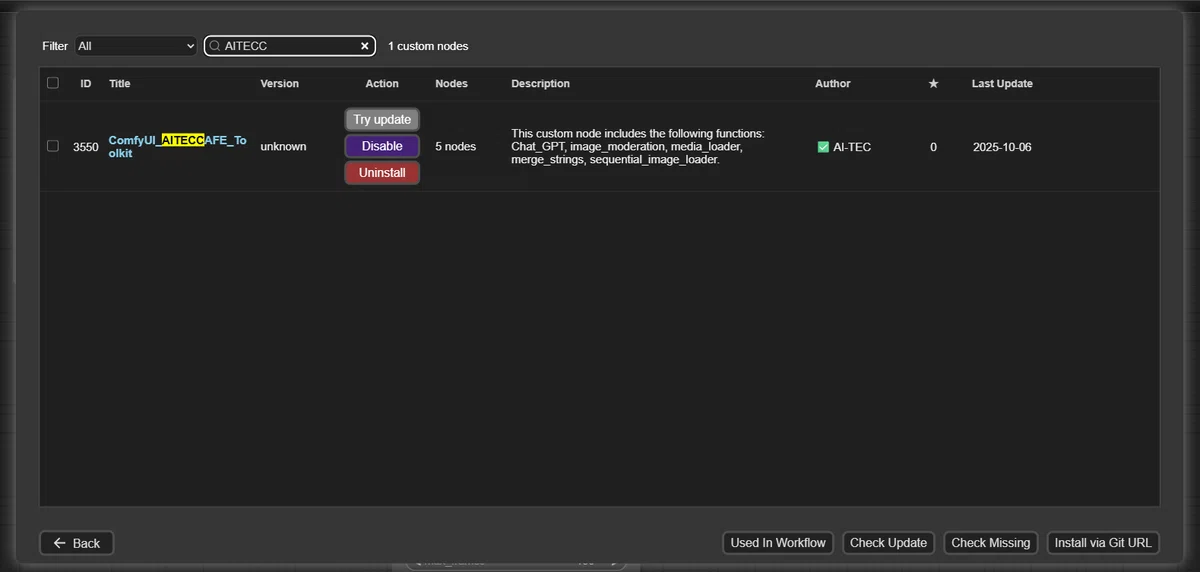Click the AI-TEC author name
This screenshot has height=572, width=1200.
[852, 147]
